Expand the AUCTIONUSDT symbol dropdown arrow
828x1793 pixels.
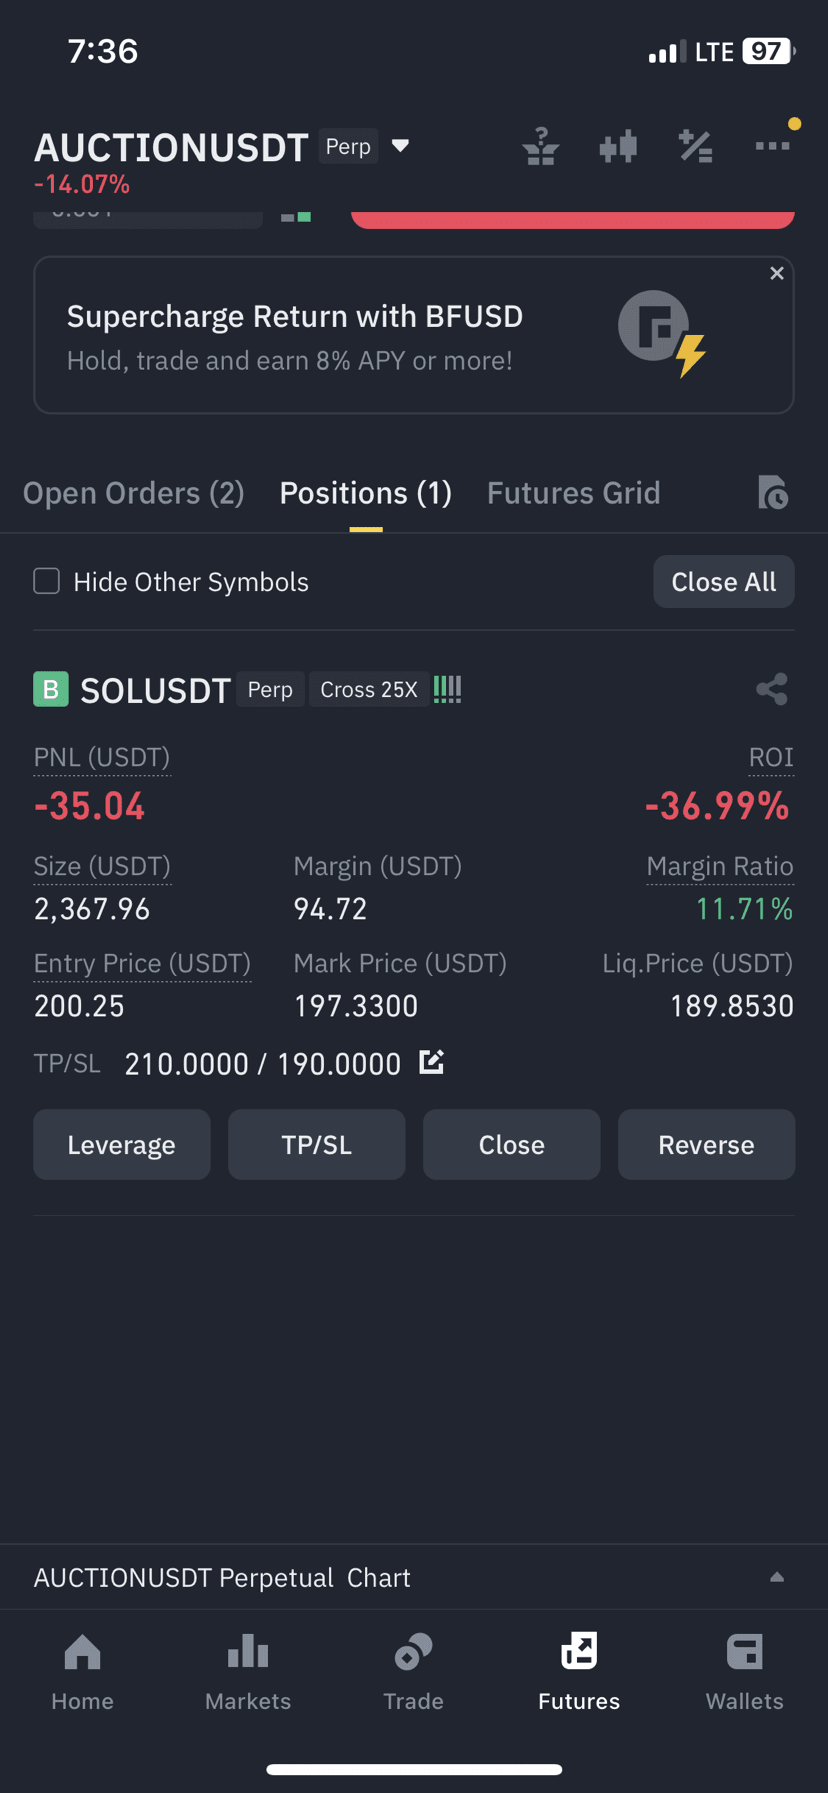tap(400, 146)
